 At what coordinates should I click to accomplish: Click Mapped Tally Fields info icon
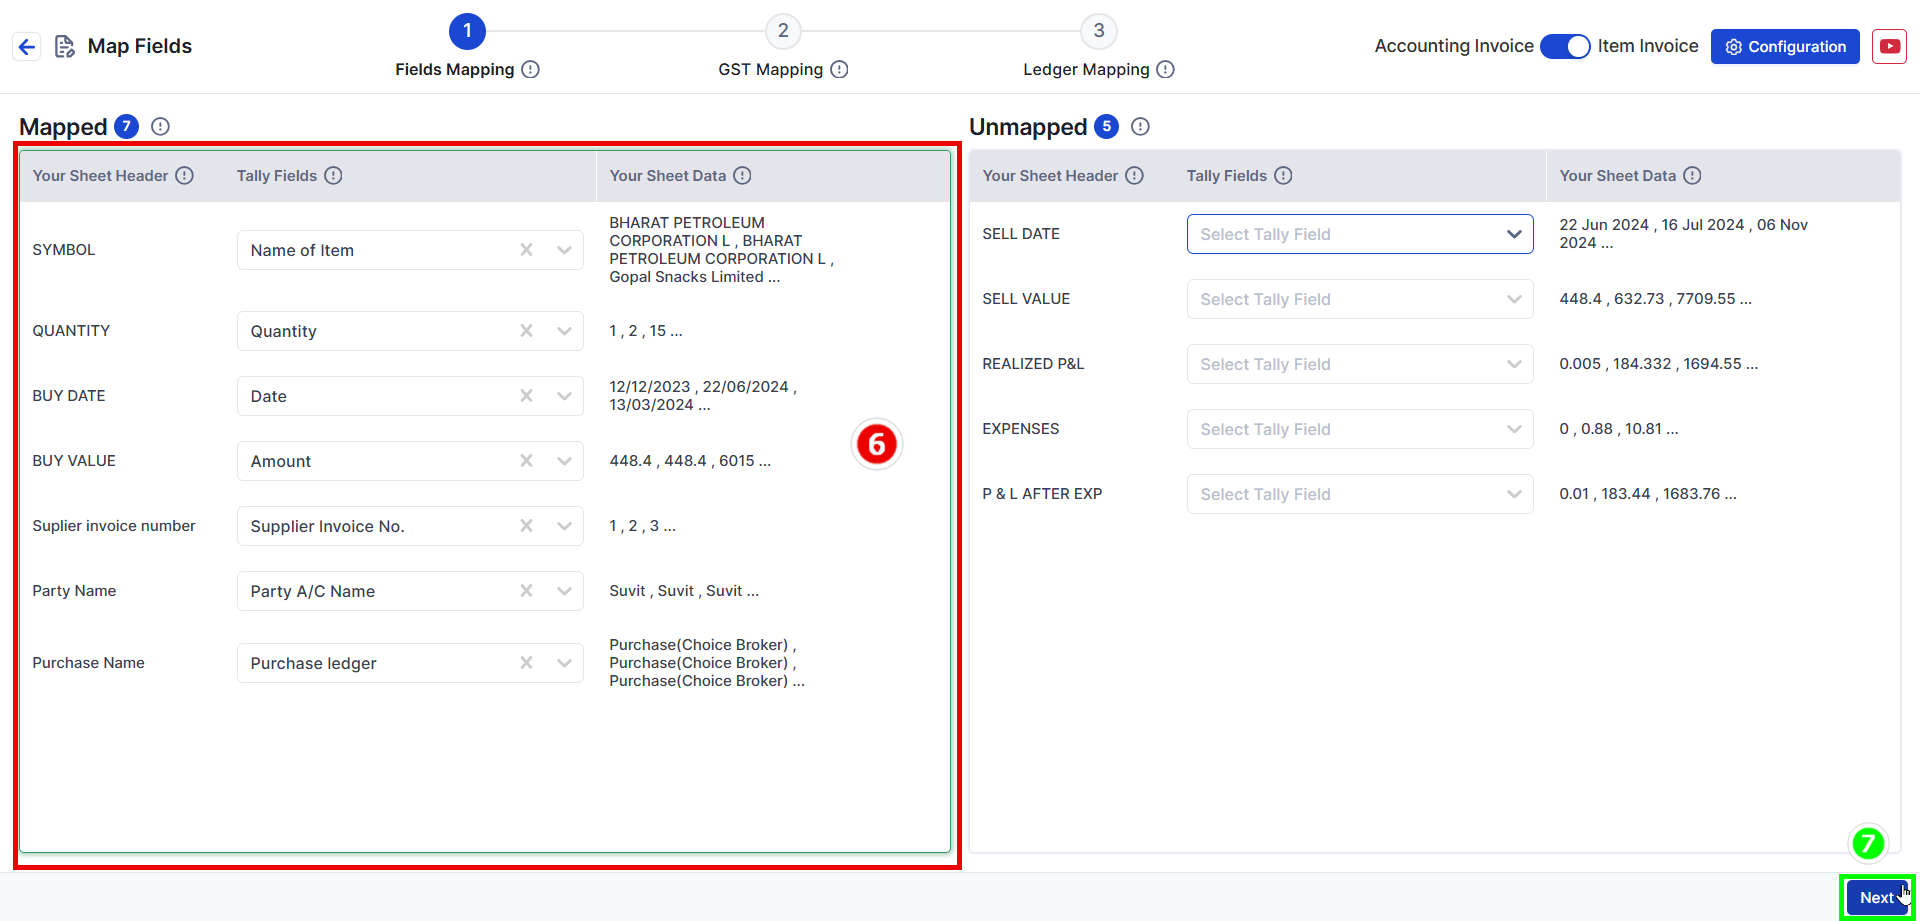pyautogui.click(x=334, y=176)
